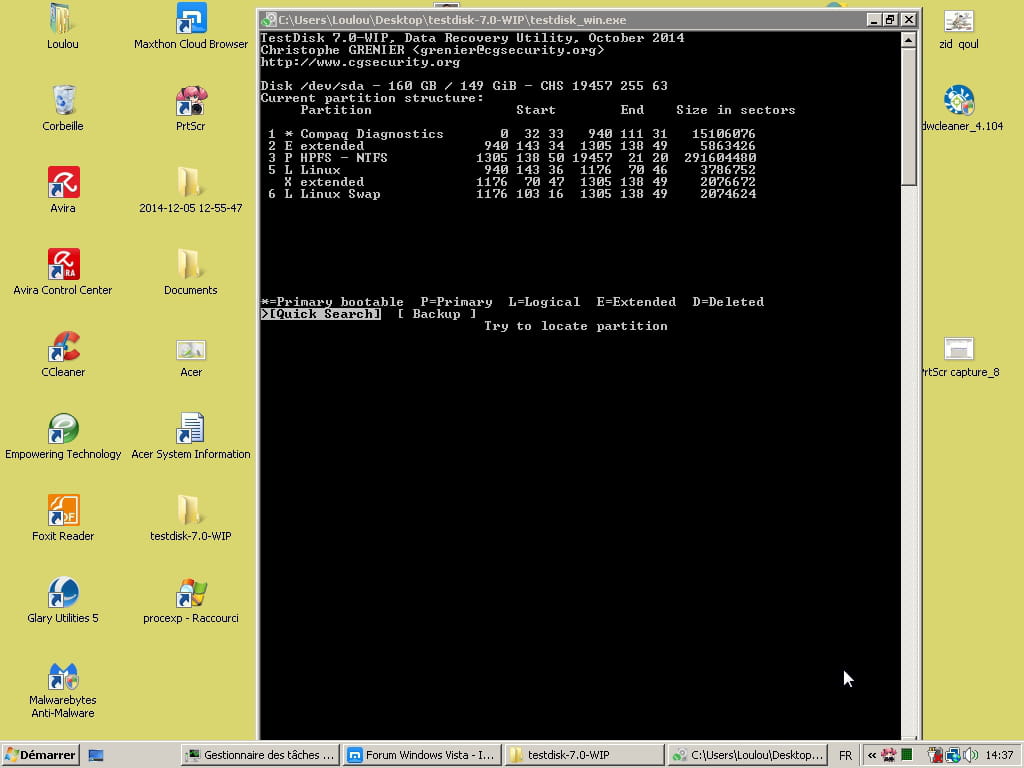Click the HPFS - NTFS partition row
Viewport: 1024px width, 768px height.
[512, 158]
